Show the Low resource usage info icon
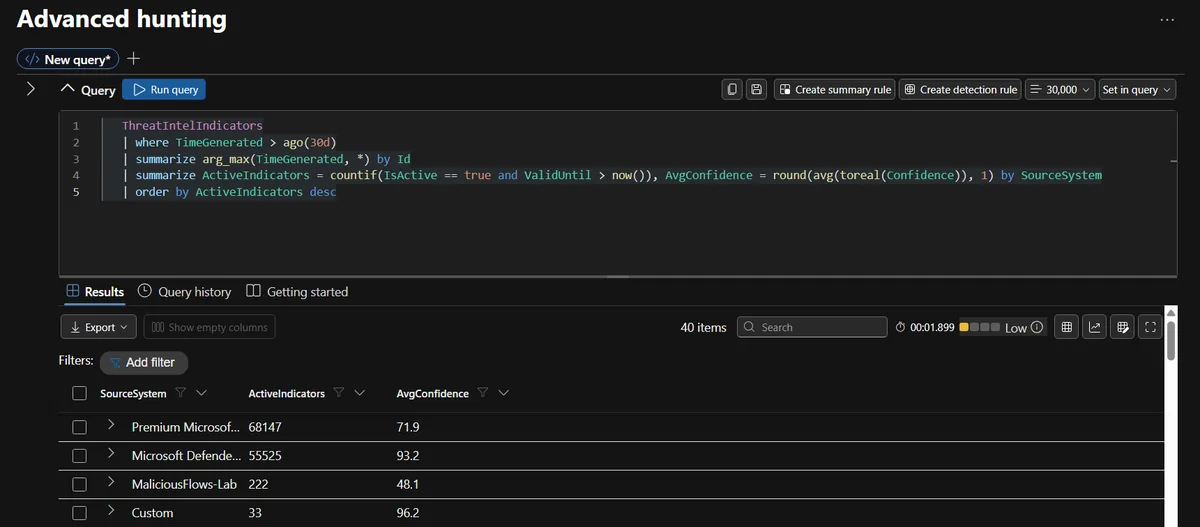The image size is (1200, 527). (x=1037, y=327)
